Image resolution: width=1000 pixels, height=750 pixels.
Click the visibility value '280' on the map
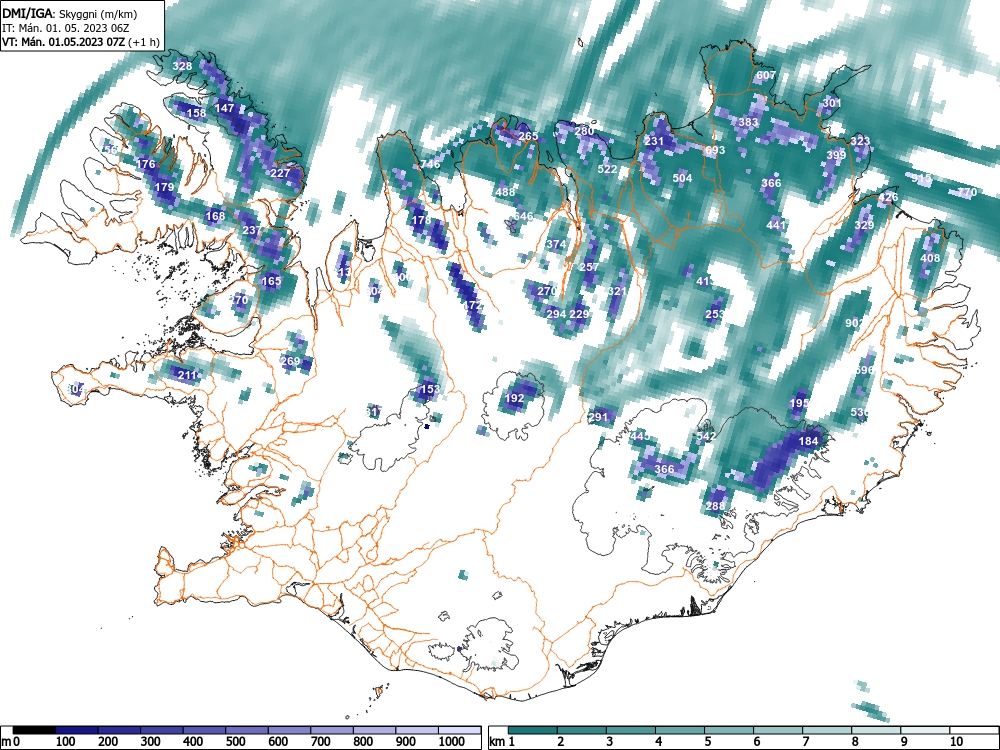pos(584,131)
